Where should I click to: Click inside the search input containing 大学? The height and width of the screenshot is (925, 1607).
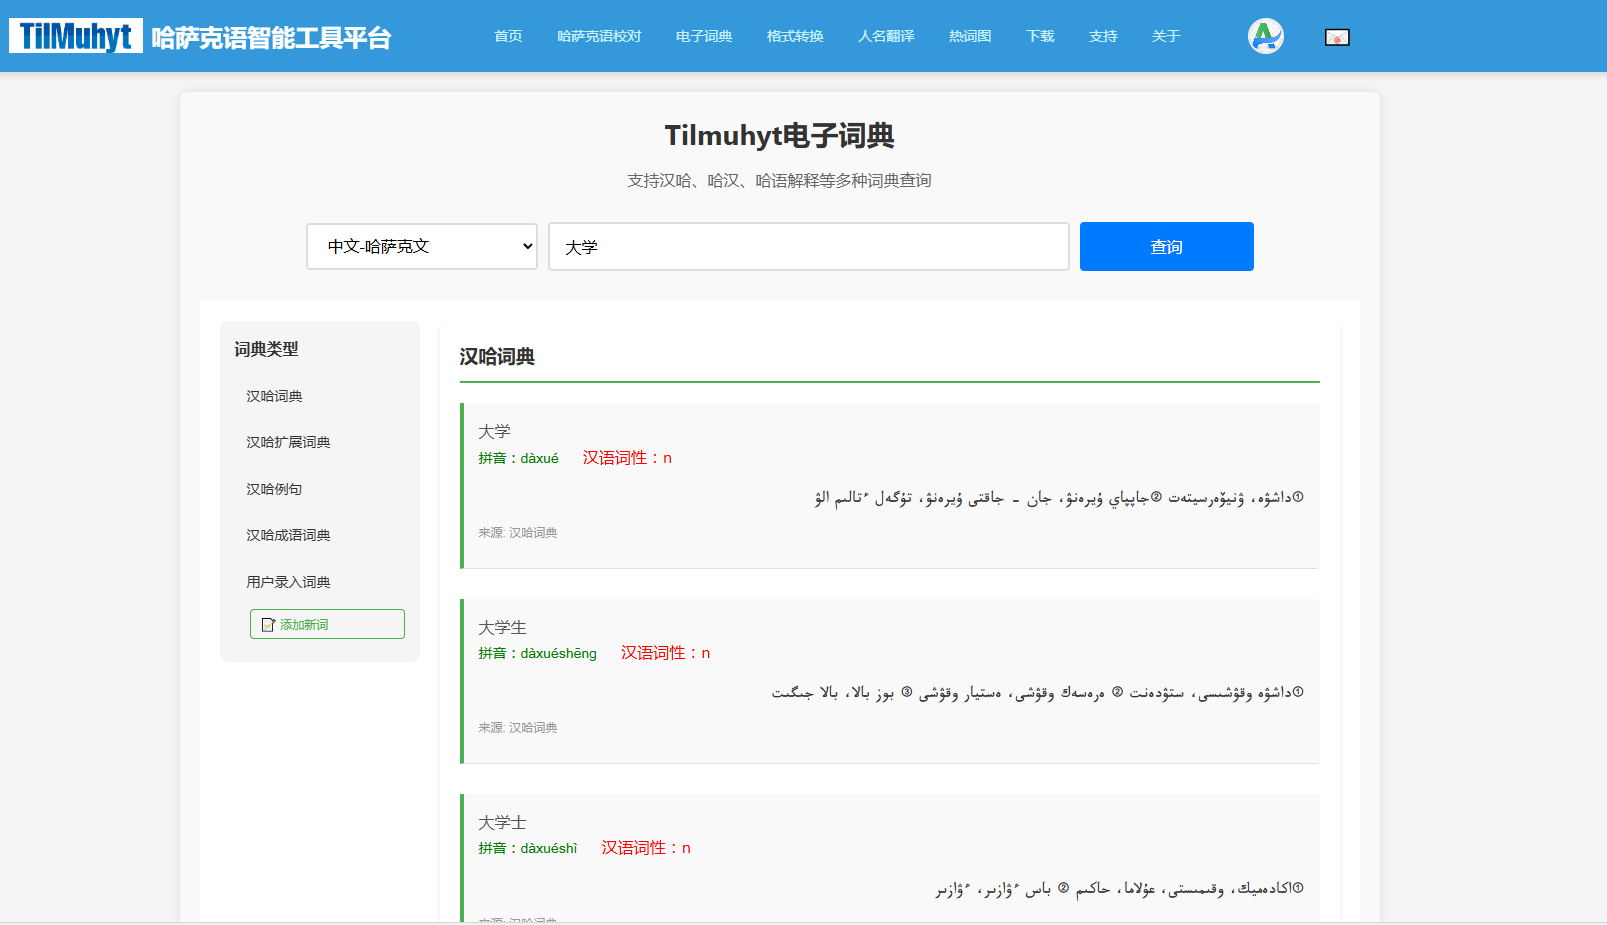pyautogui.click(x=808, y=246)
